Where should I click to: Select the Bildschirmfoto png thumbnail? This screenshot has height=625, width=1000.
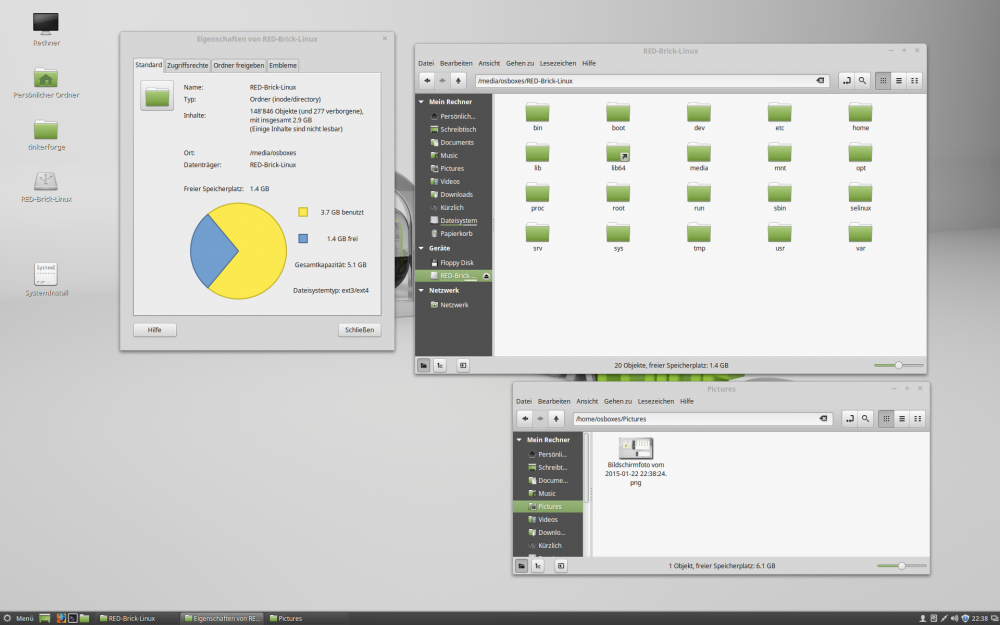636,449
